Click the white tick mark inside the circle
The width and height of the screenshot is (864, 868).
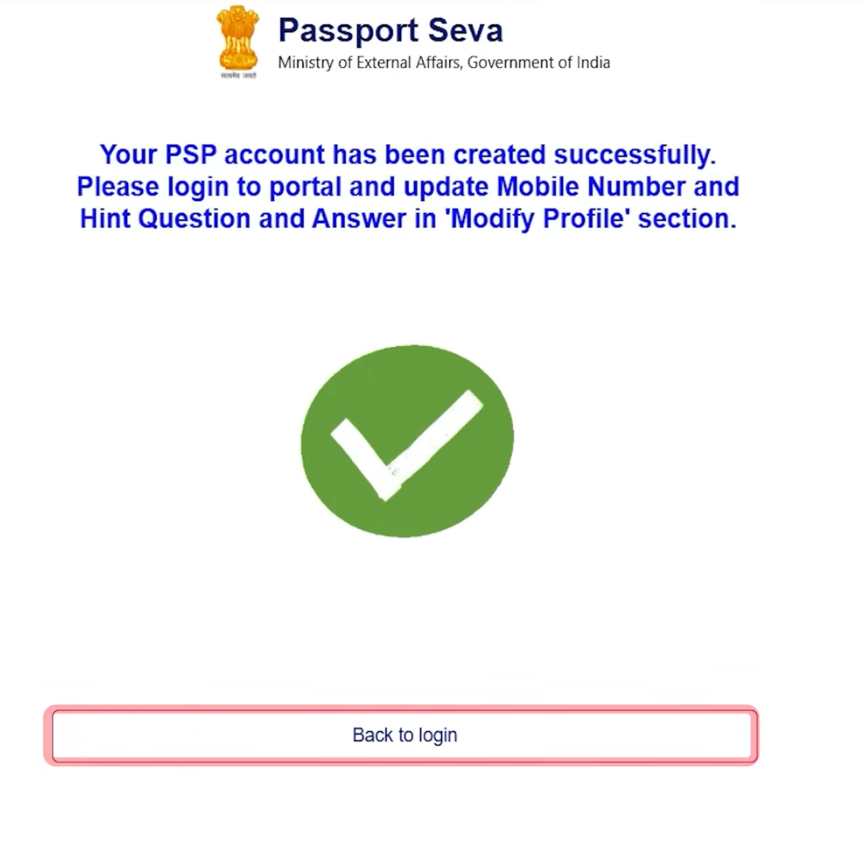(x=405, y=445)
